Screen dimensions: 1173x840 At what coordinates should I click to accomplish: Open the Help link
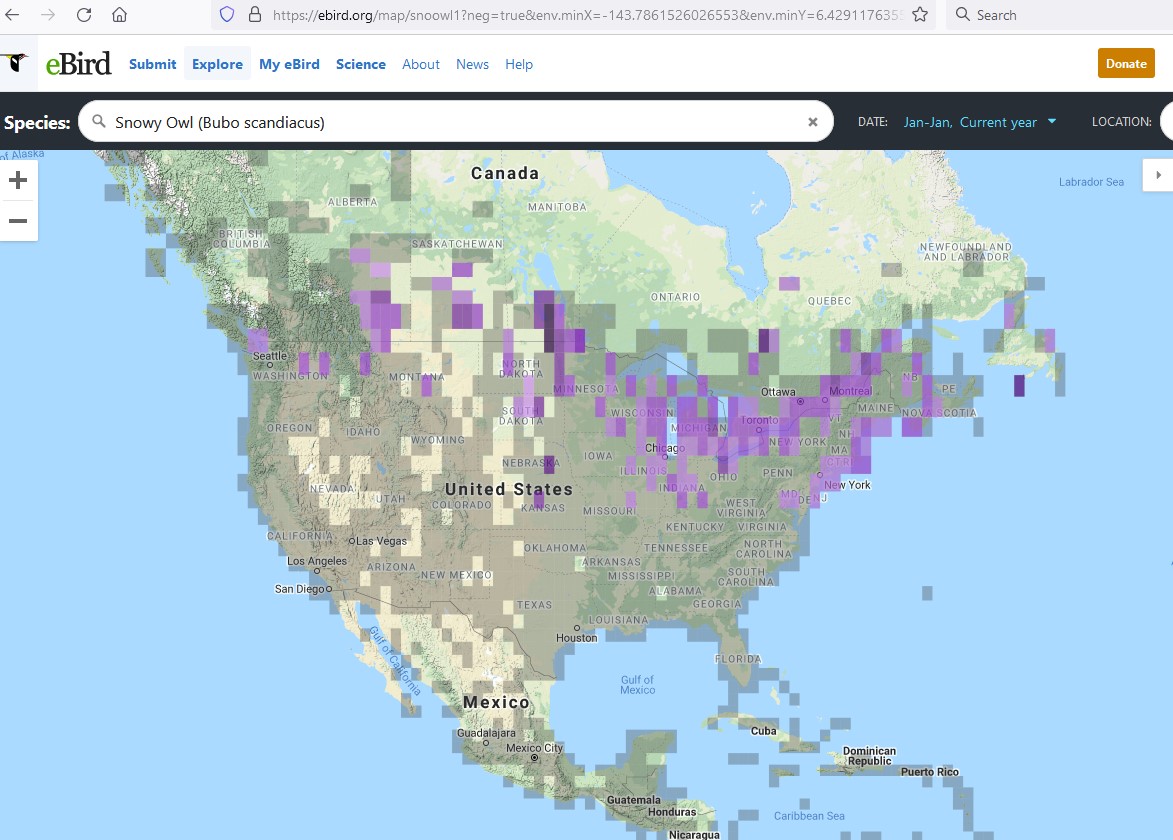coord(519,64)
